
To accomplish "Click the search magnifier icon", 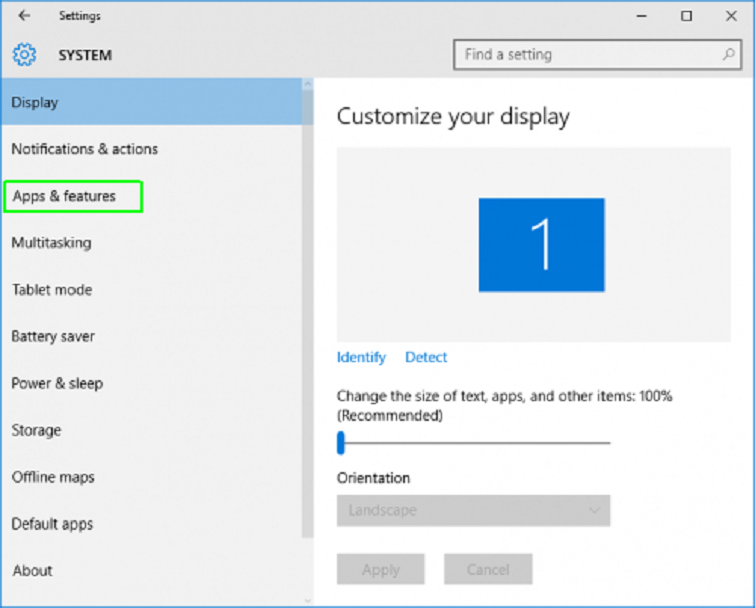I will pyautogui.click(x=729, y=55).
